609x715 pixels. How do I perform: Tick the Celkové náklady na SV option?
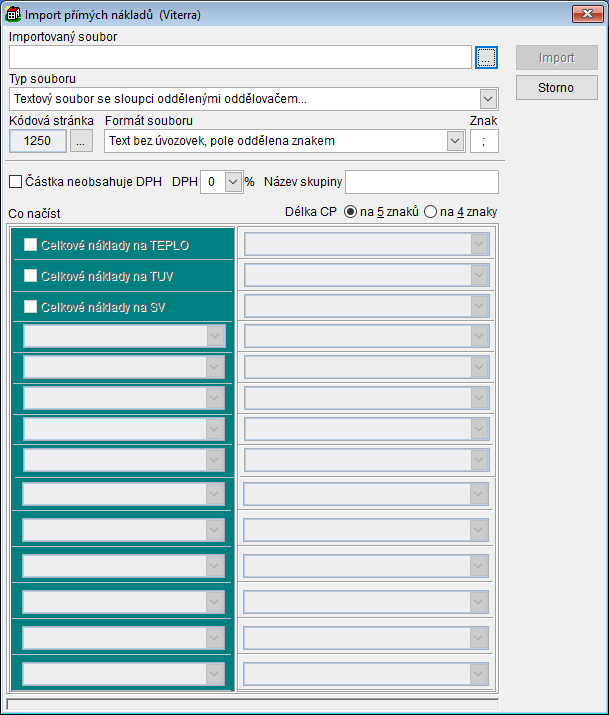(x=30, y=307)
